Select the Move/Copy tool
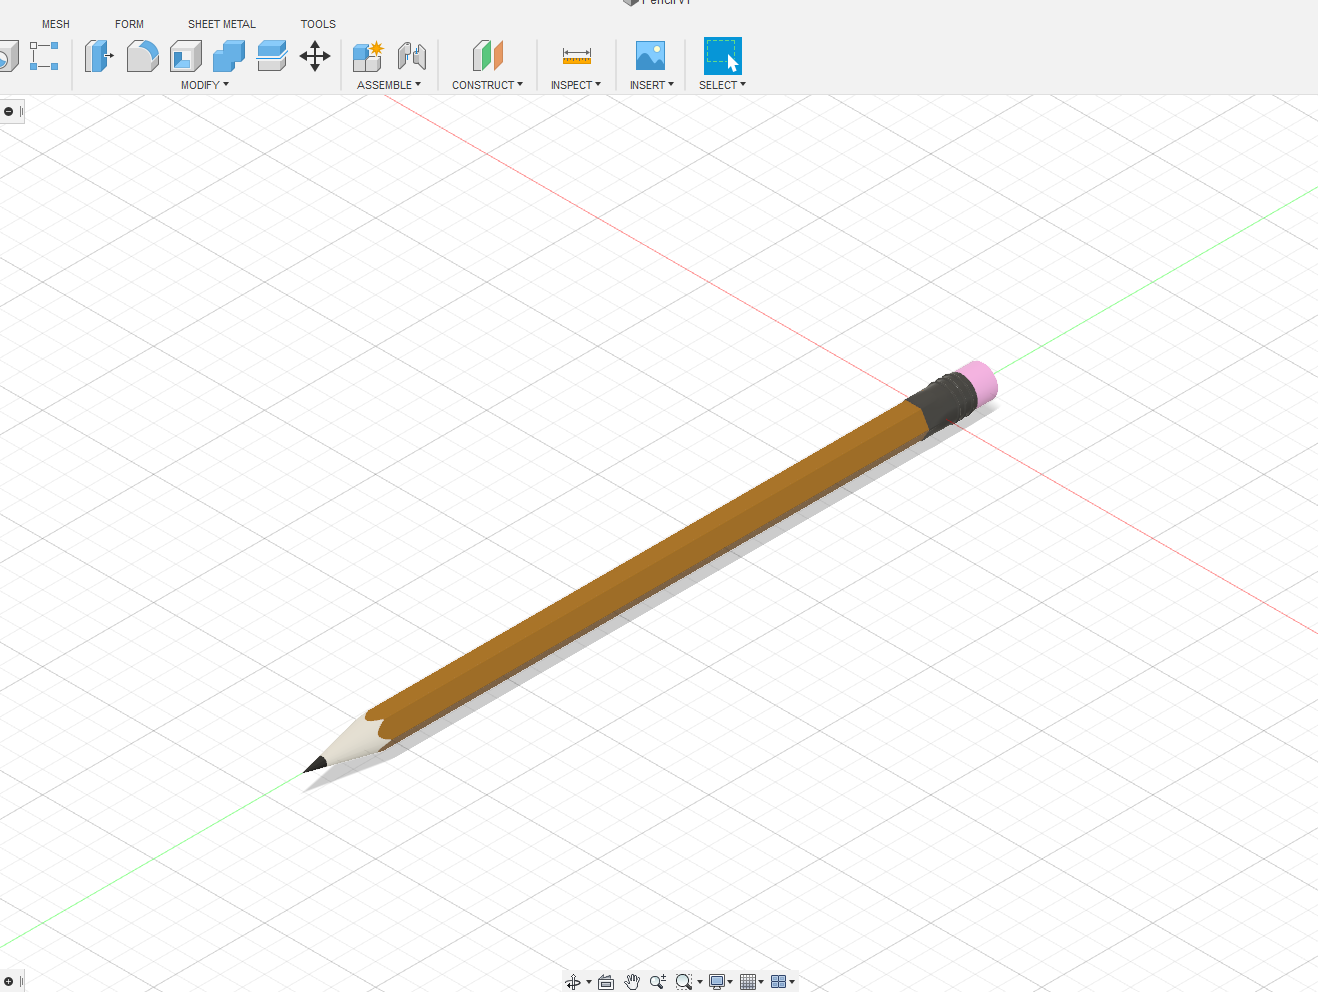Image resolution: width=1318 pixels, height=992 pixels. click(315, 57)
